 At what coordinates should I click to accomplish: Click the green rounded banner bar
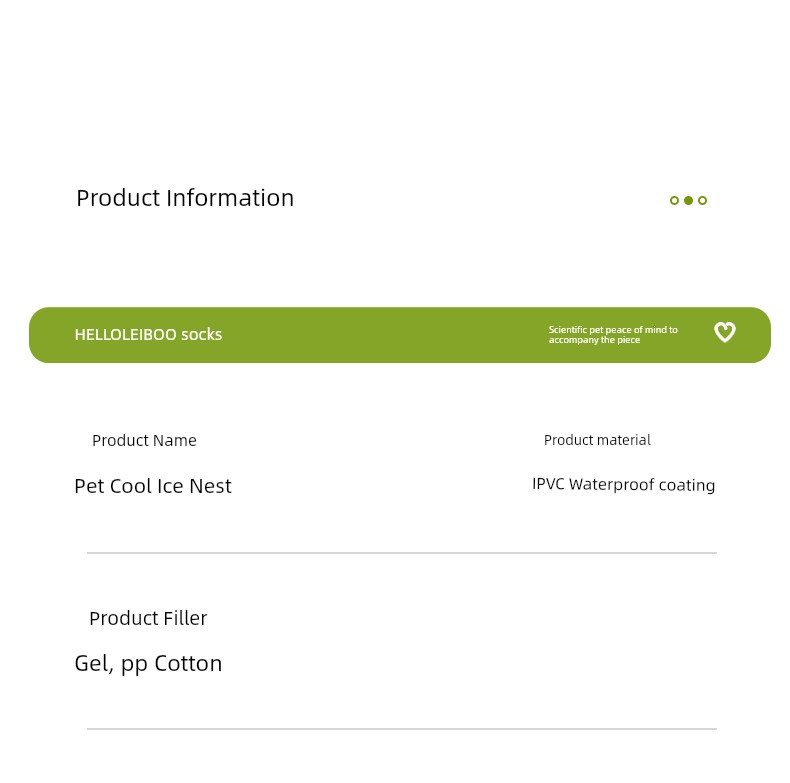click(x=400, y=335)
